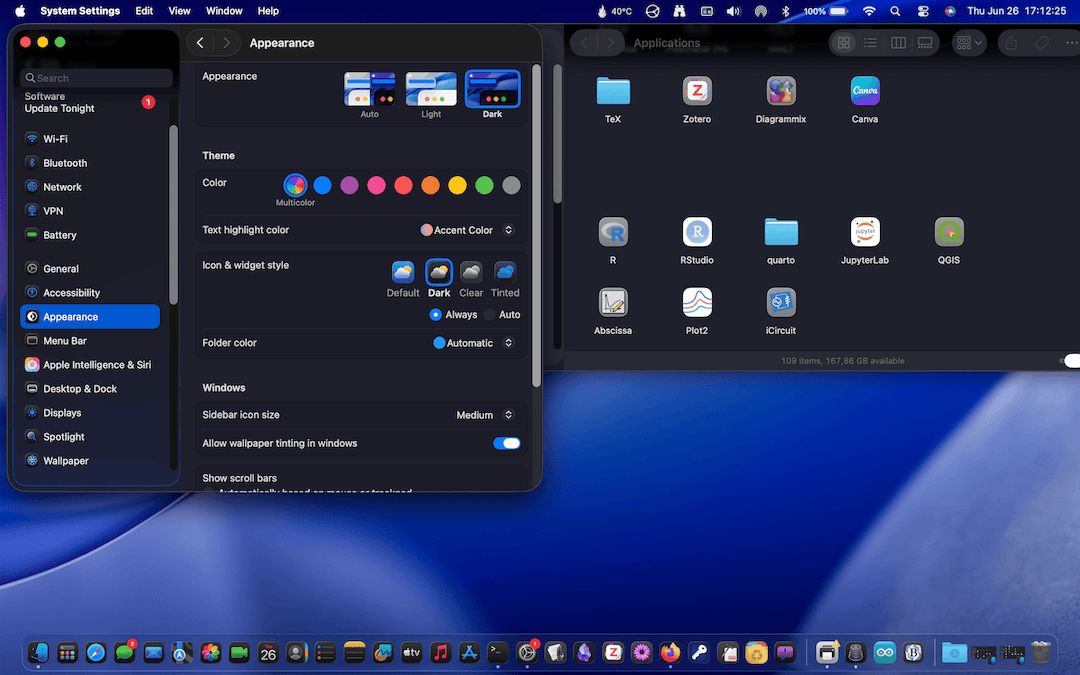Image resolution: width=1080 pixels, height=675 pixels.
Task: Go back in Finder Applications window
Action: [584, 43]
